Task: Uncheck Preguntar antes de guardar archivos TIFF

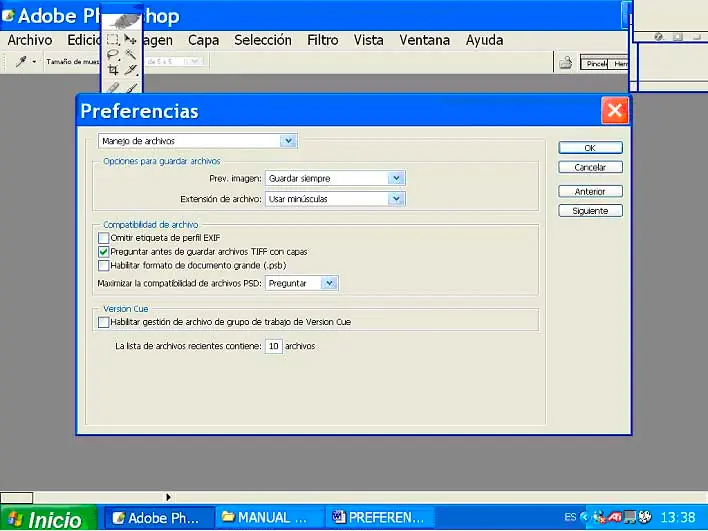Action: pos(103,252)
